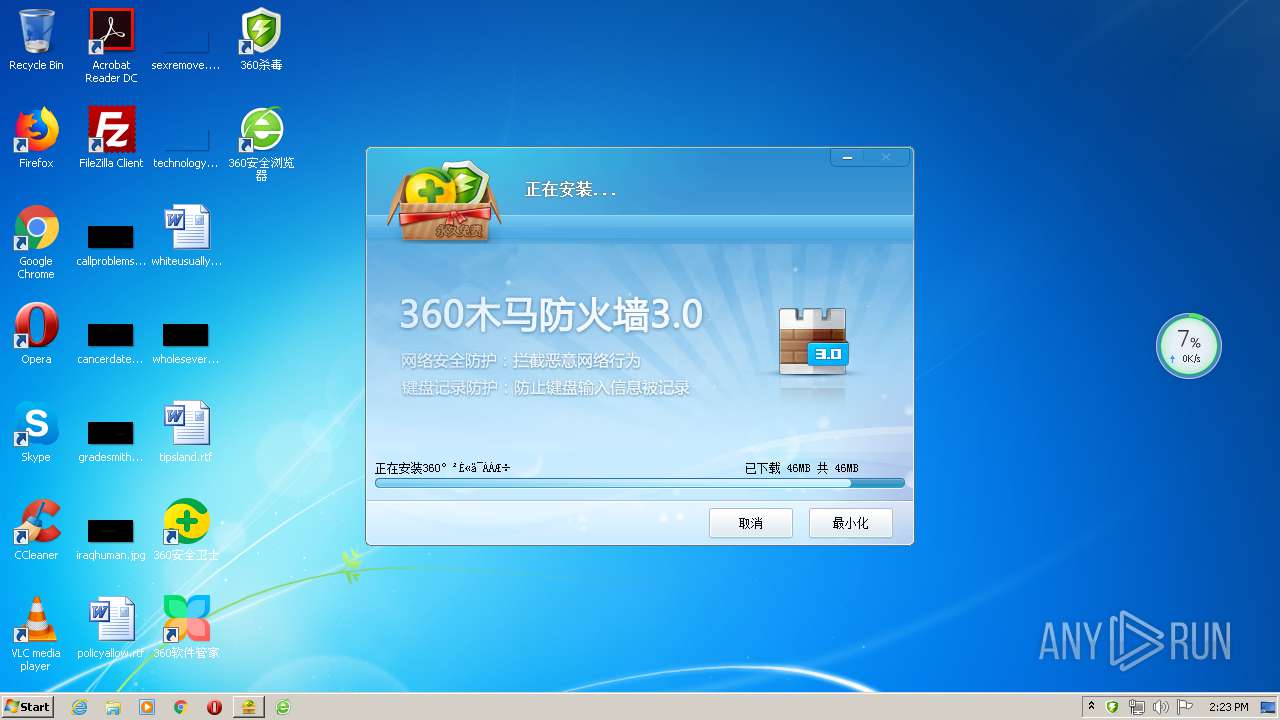The width and height of the screenshot is (1280, 720).
Task: Click the 网络安全防护 description line
Action: tap(520, 361)
